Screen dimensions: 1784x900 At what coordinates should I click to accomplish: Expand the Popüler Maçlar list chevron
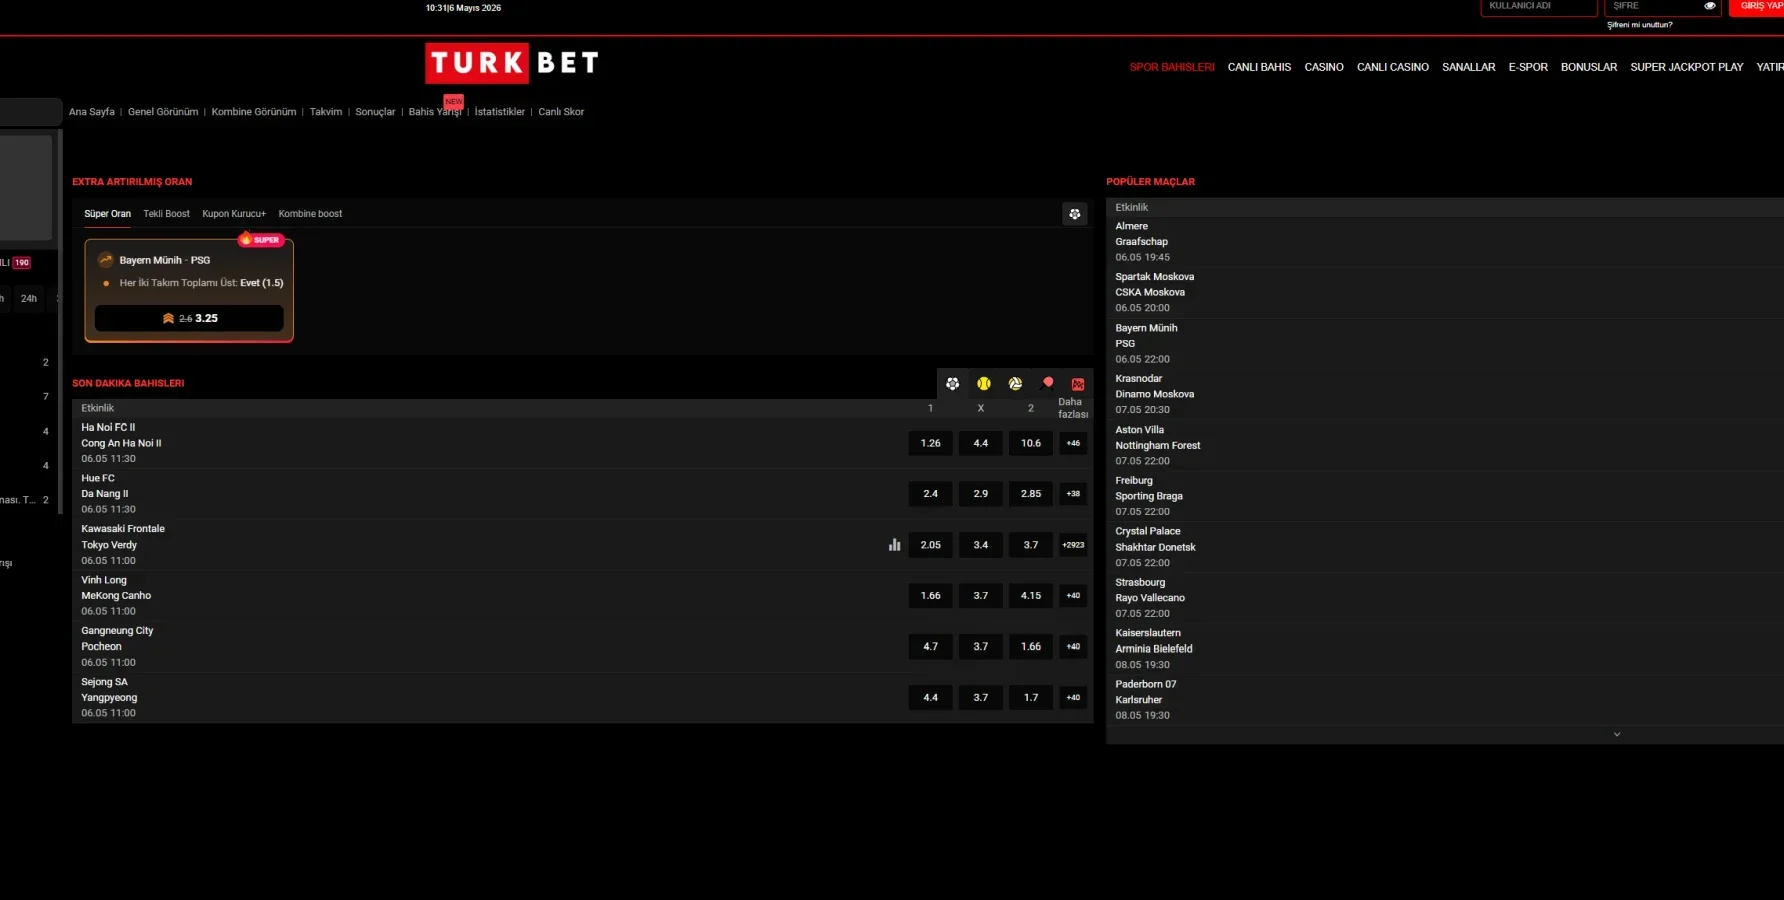click(x=1617, y=734)
